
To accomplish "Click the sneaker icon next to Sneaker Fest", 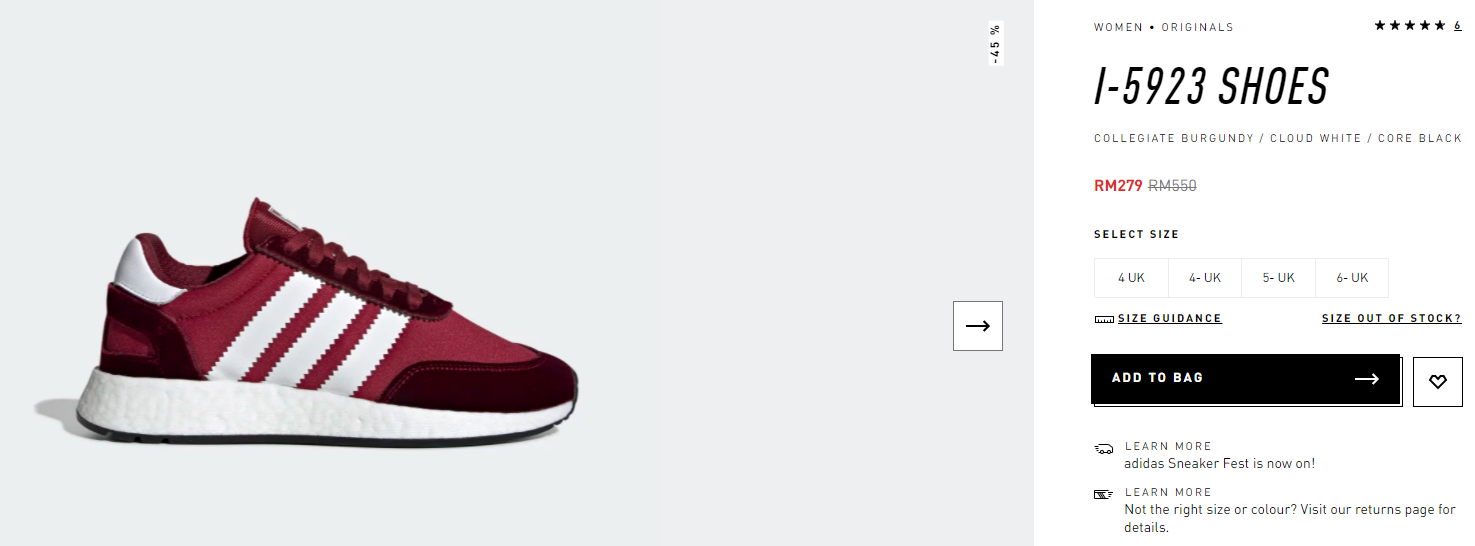I will pos(1104,449).
